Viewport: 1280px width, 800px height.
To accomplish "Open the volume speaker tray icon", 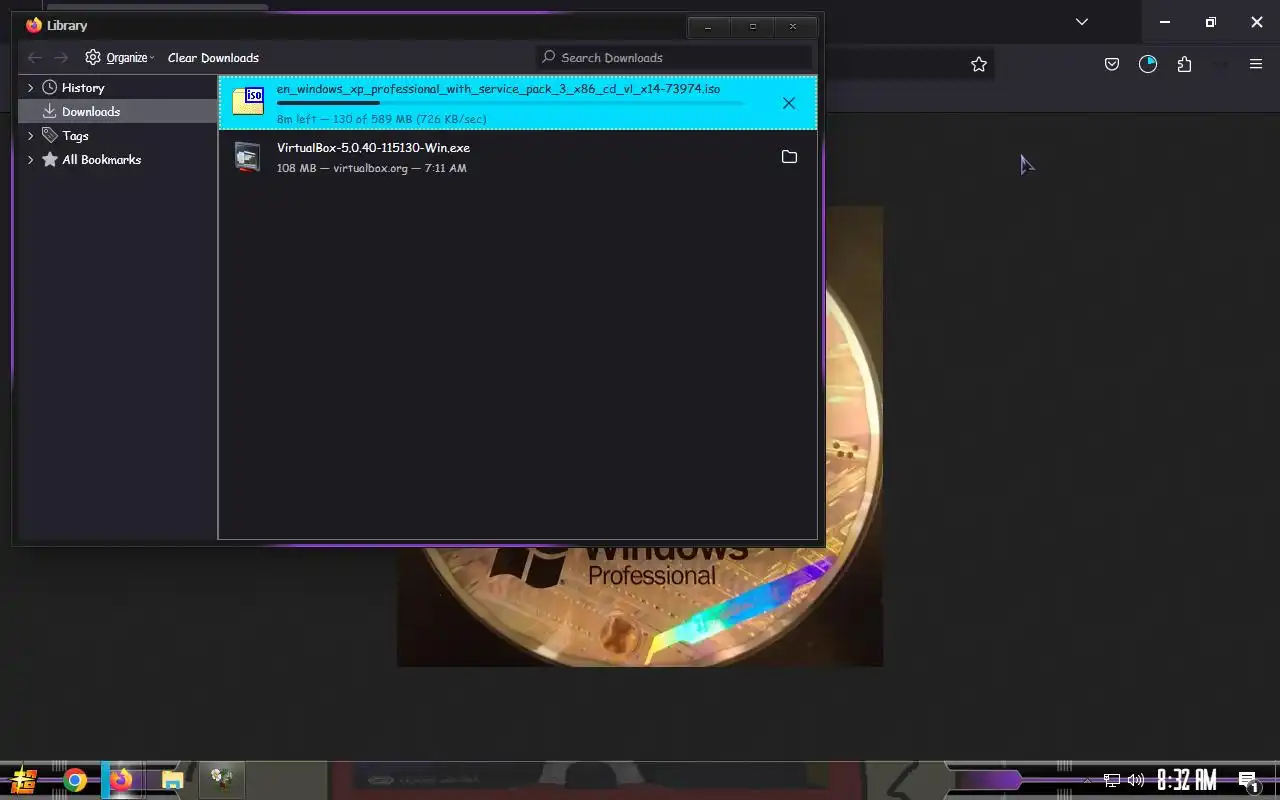I will (x=1136, y=780).
